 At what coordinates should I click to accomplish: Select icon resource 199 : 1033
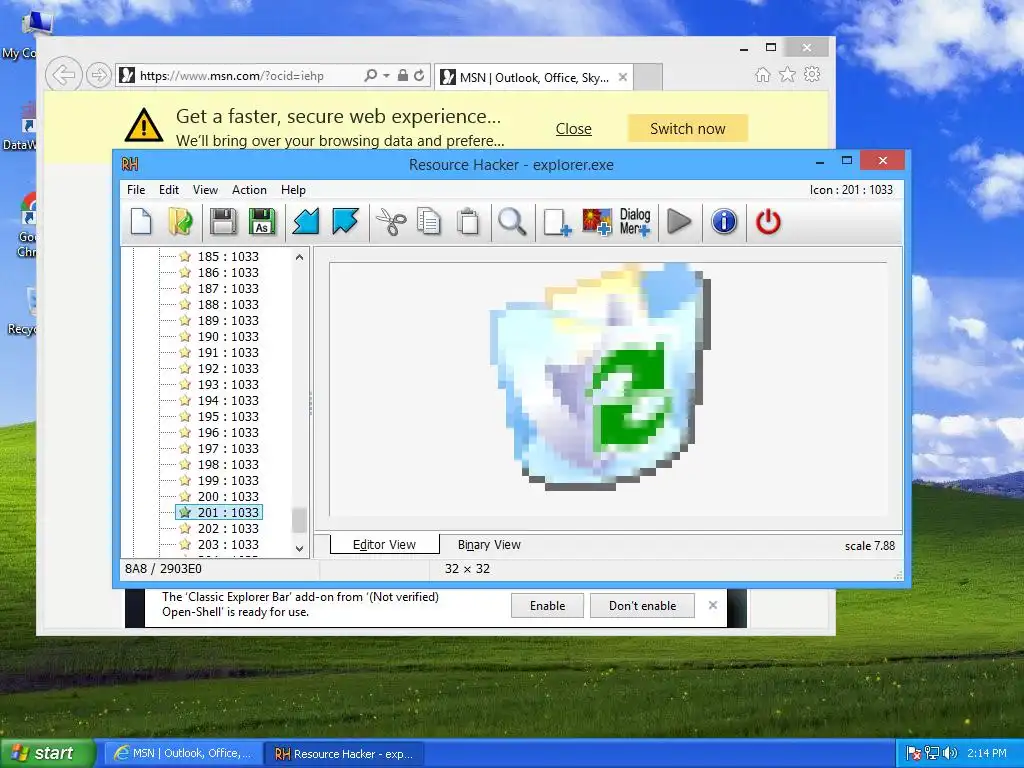pyautogui.click(x=228, y=481)
